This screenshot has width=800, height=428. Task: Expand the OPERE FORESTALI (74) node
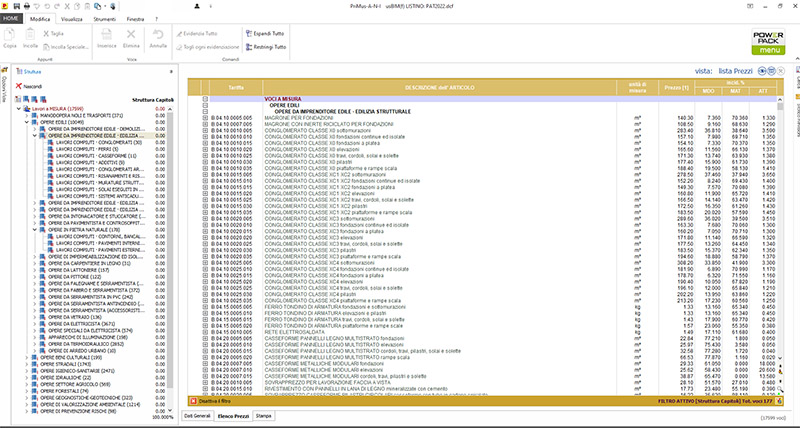pyautogui.click(x=27, y=391)
